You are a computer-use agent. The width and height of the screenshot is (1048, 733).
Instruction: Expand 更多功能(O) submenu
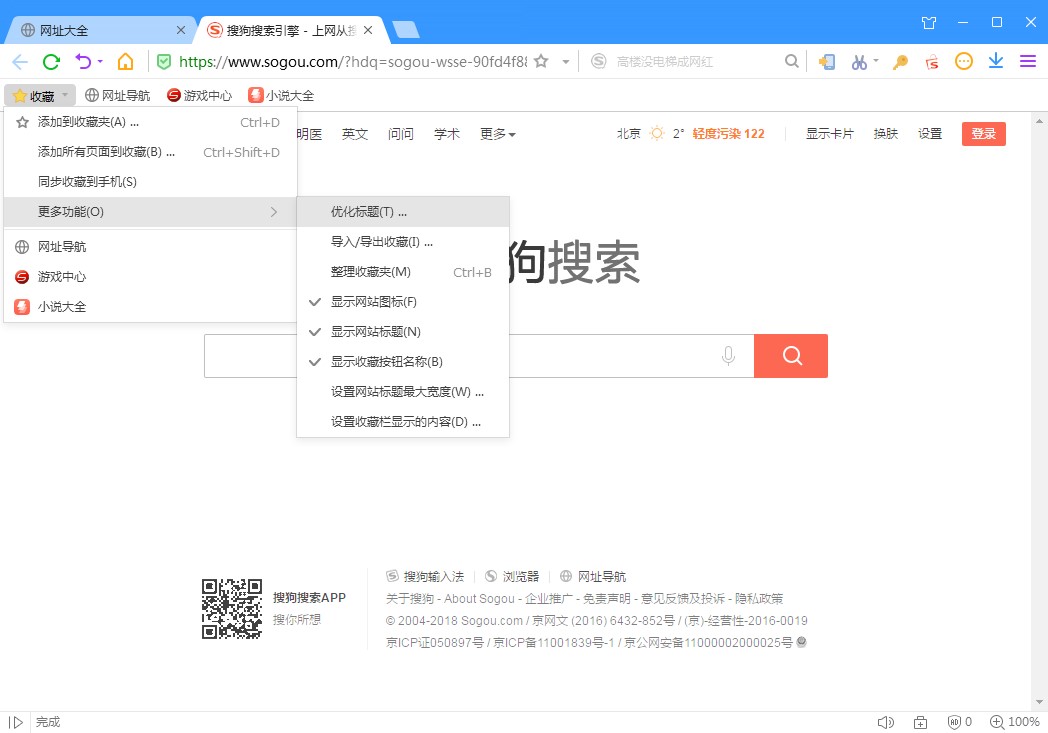150,212
